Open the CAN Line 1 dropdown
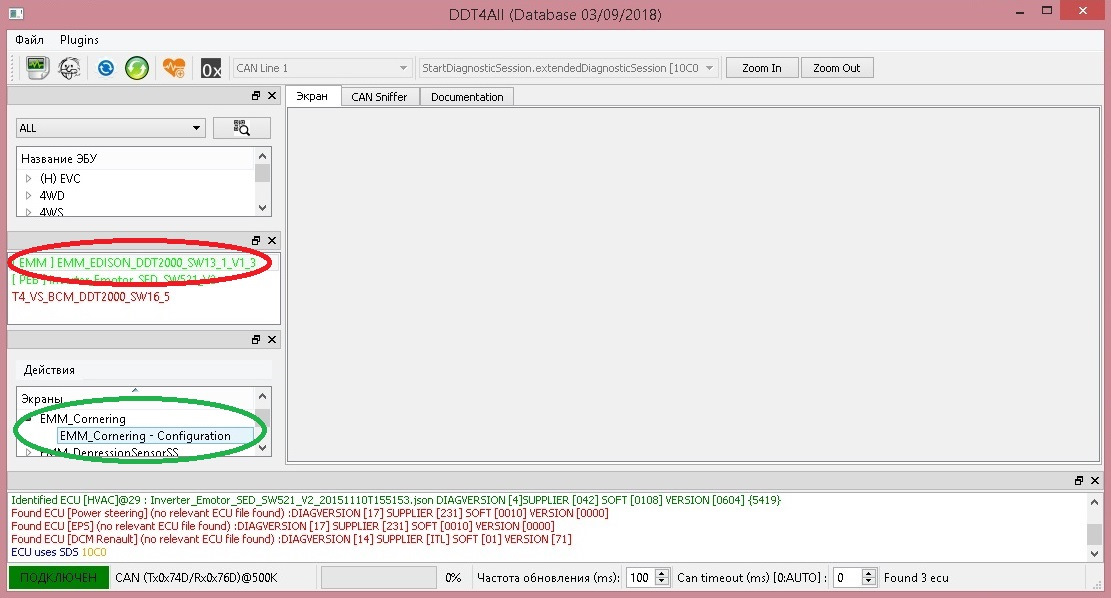This screenshot has width=1111, height=598. click(x=322, y=68)
